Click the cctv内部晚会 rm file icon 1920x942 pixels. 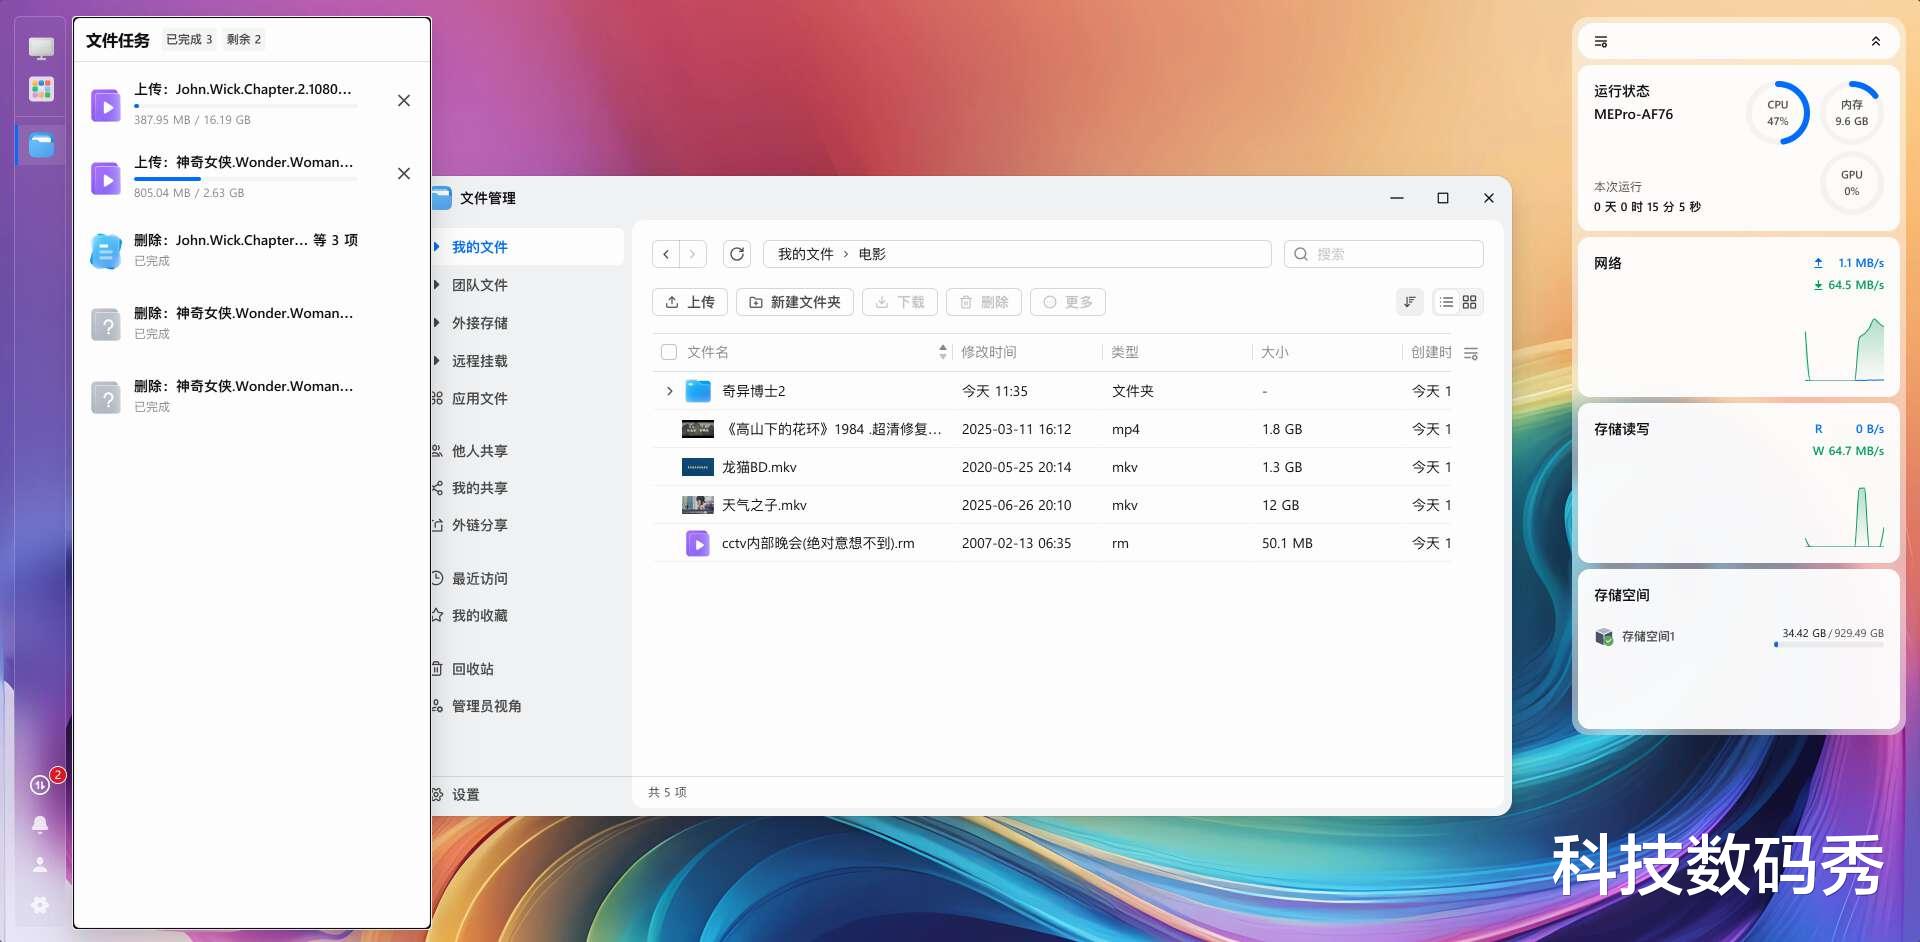(698, 543)
